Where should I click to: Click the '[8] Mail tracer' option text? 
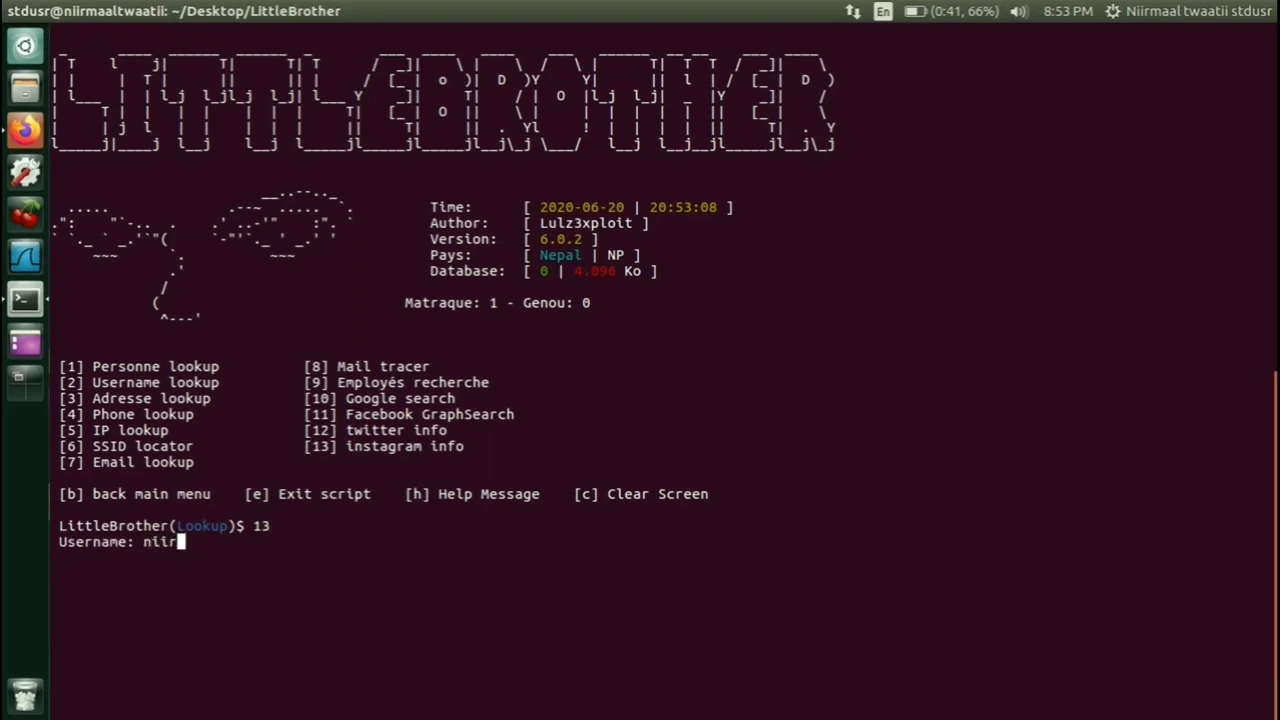click(367, 367)
